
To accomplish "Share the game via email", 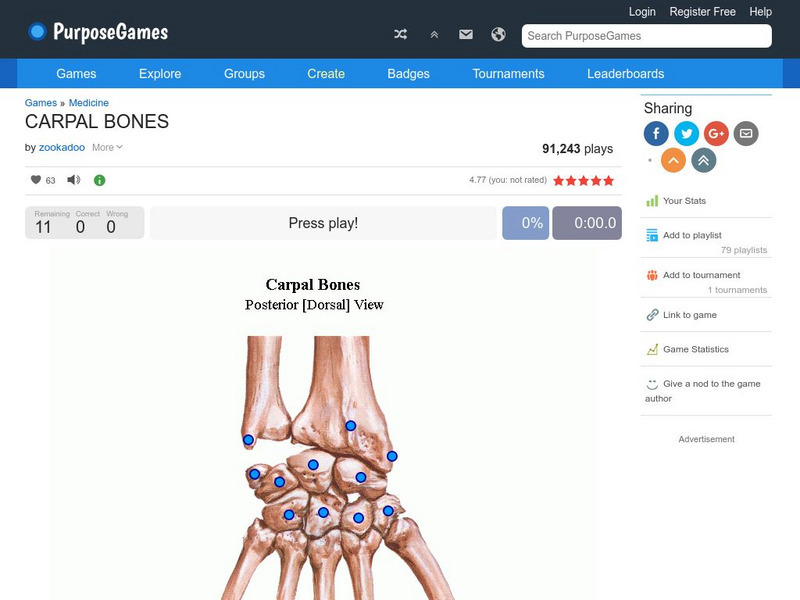I will tap(746, 133).
